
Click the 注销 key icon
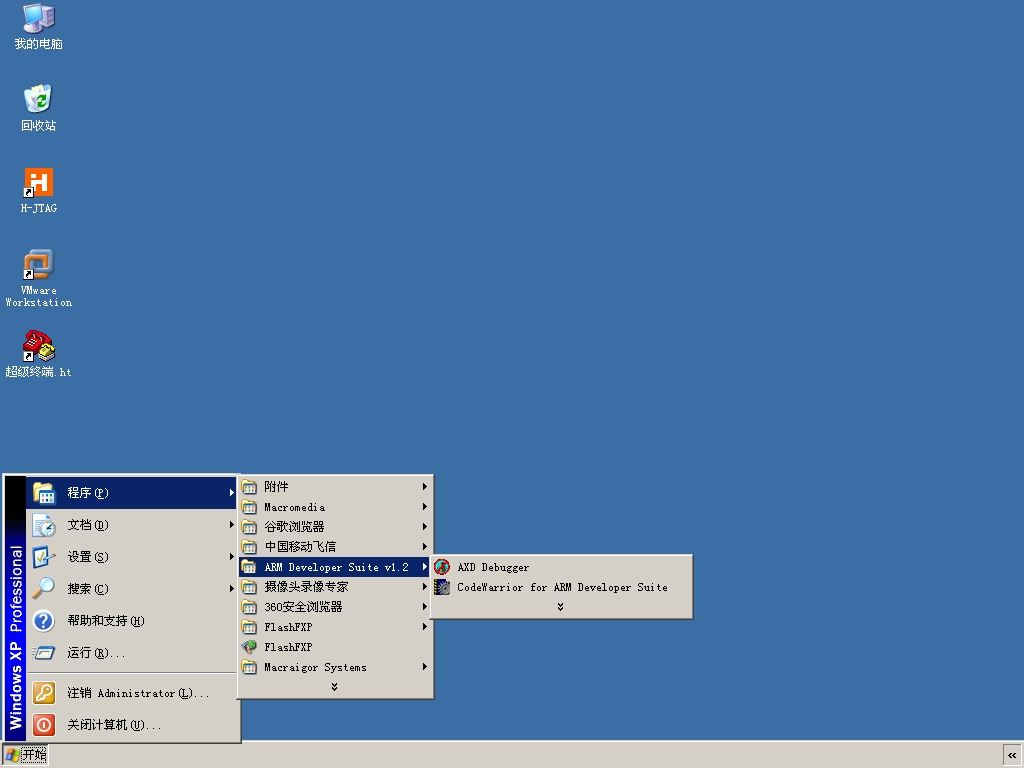tap(44, 693)
